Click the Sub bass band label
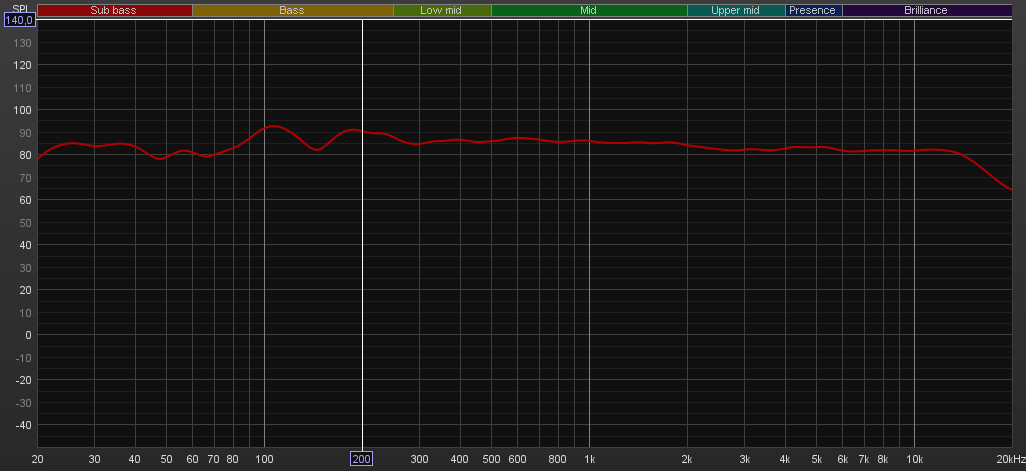Image resolution: width=1026 pixels, height=471 pixels. [x=114, y=10]
